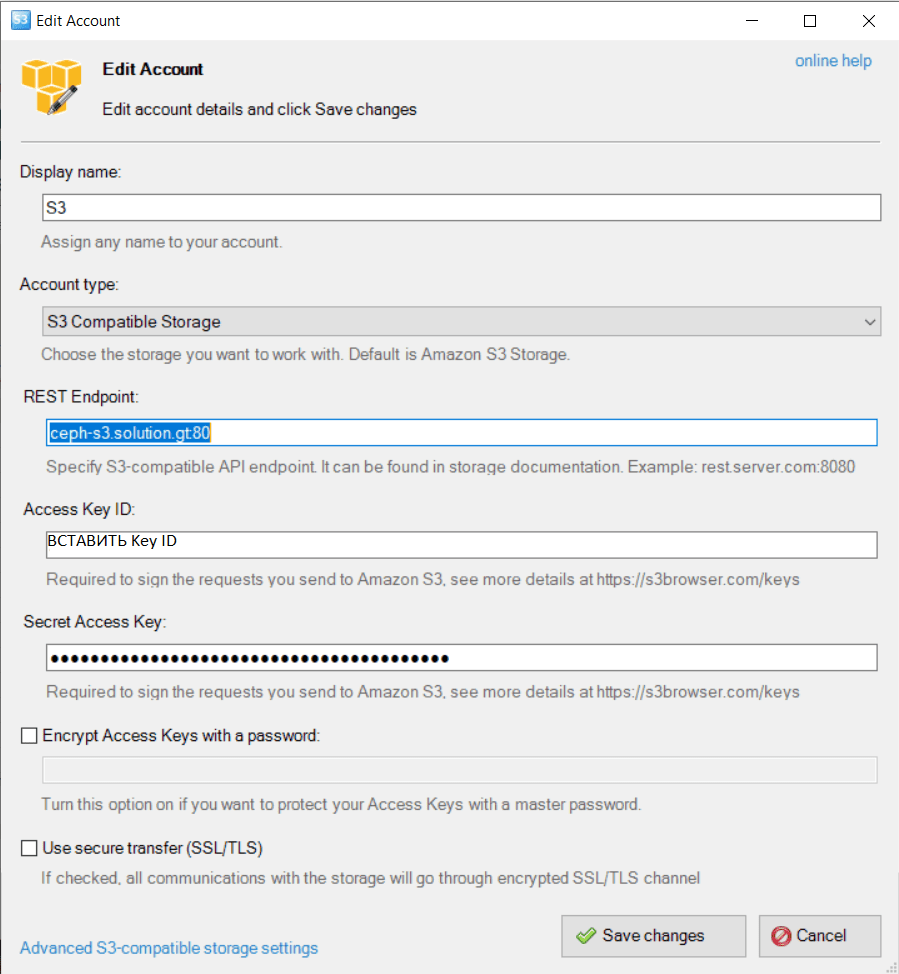Toggle Use secure transfer (SSL/TLS) checkbox
Image resolution: width=899 pixels, height=974 pixels.
pos(29,849)
